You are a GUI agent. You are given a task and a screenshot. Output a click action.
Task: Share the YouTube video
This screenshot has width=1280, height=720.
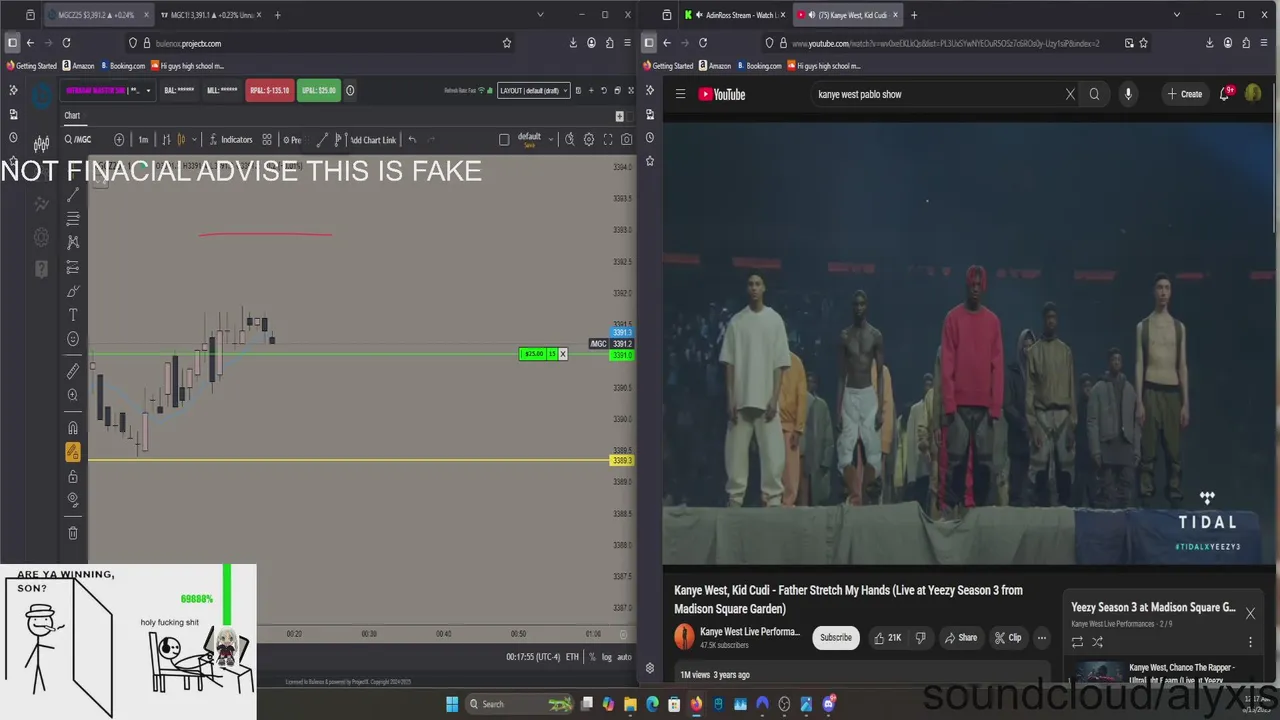tap(959, 638)
